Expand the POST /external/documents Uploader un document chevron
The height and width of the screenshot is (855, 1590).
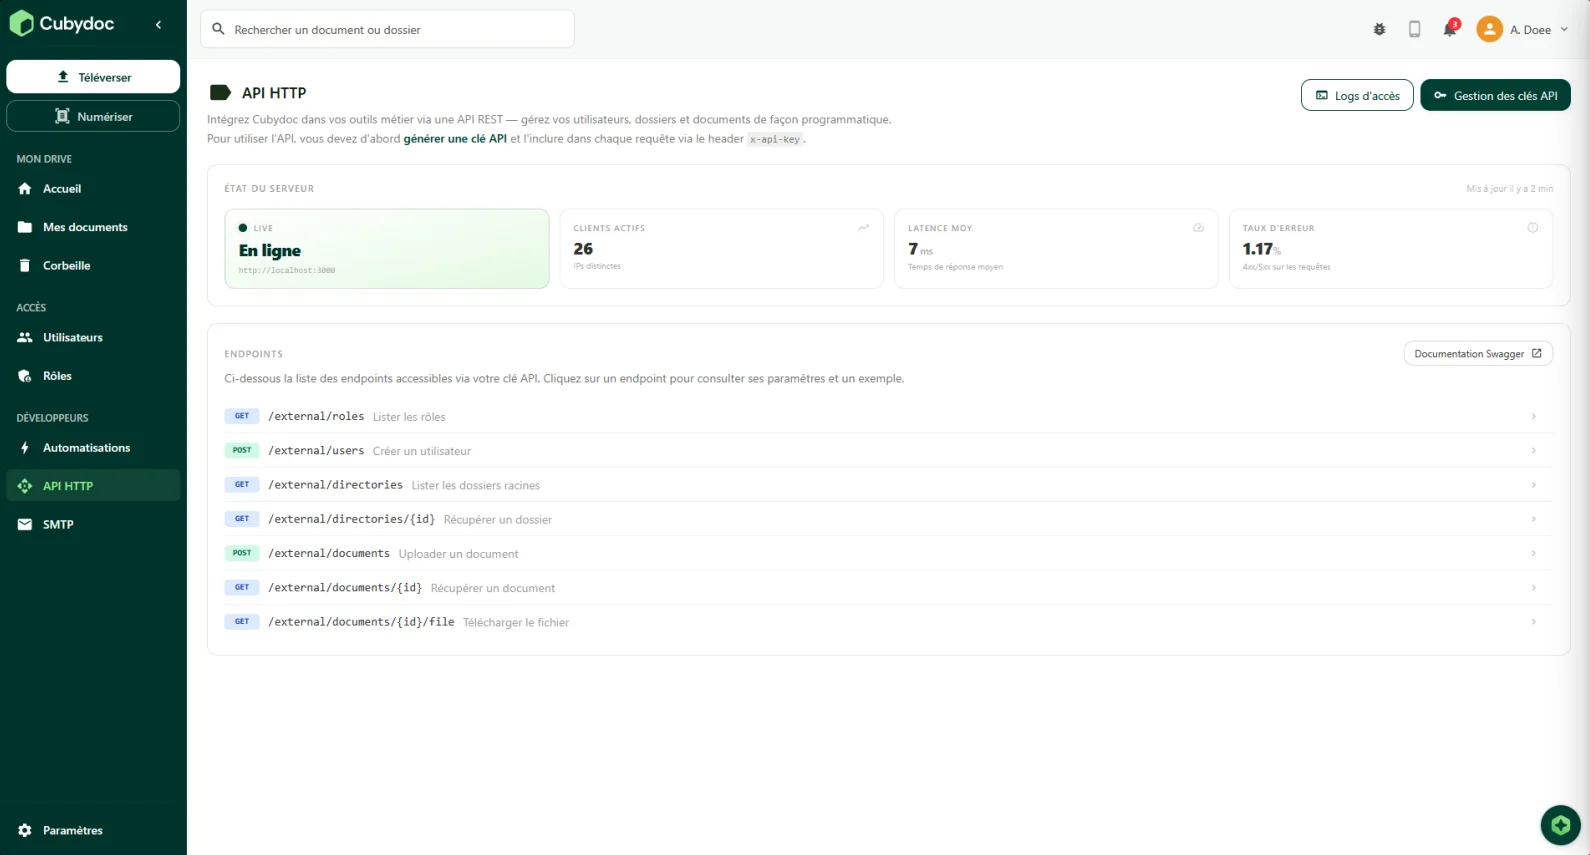coord(1533,553)
